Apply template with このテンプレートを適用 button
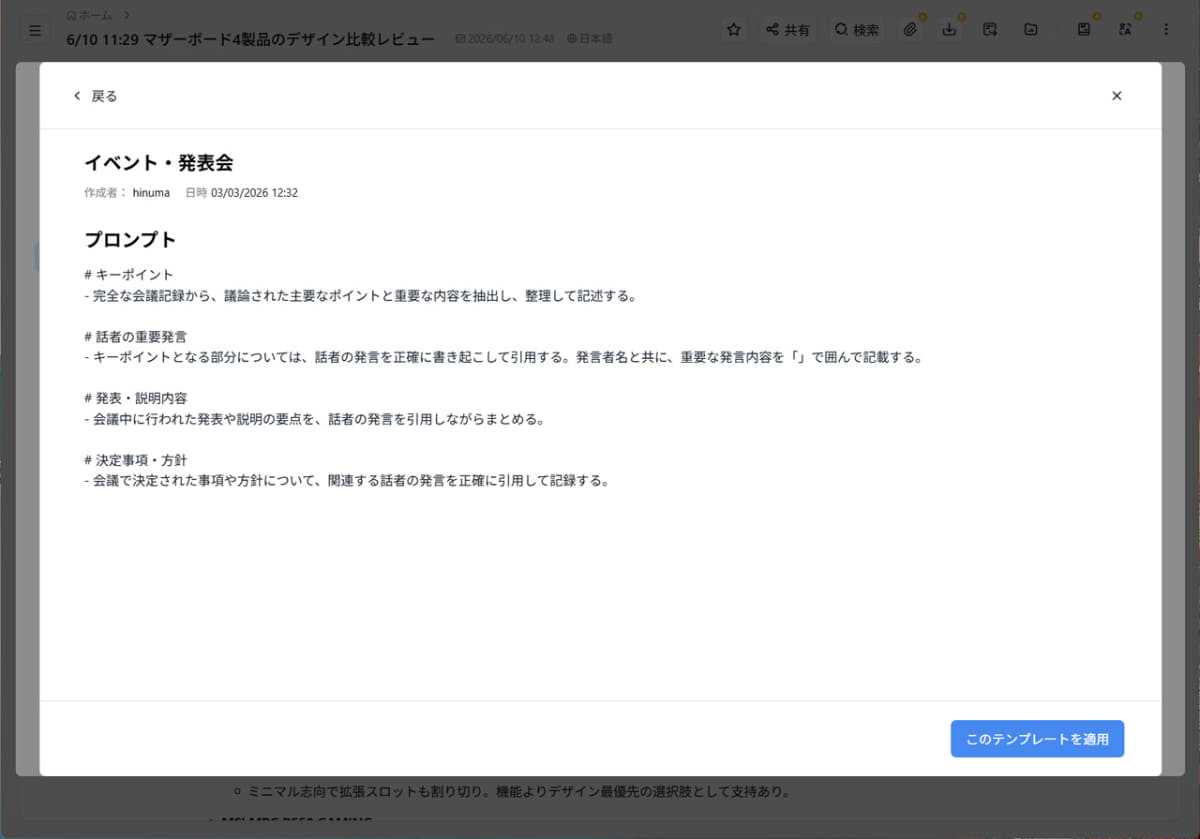Image resolution: width=1200 pixels, height=839 pixels. [x=1037, y=739]
